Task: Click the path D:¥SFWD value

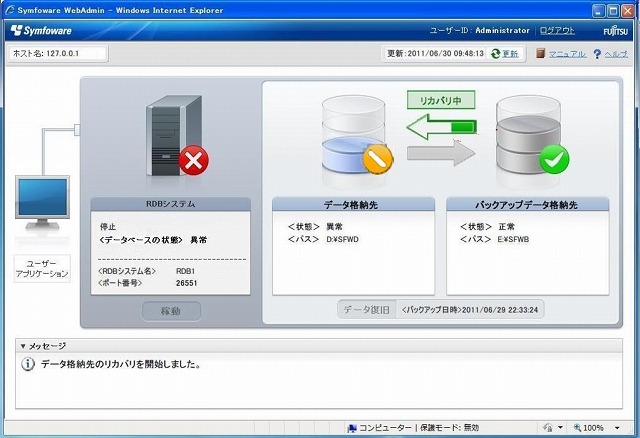Action: click(x=342, y=240)
